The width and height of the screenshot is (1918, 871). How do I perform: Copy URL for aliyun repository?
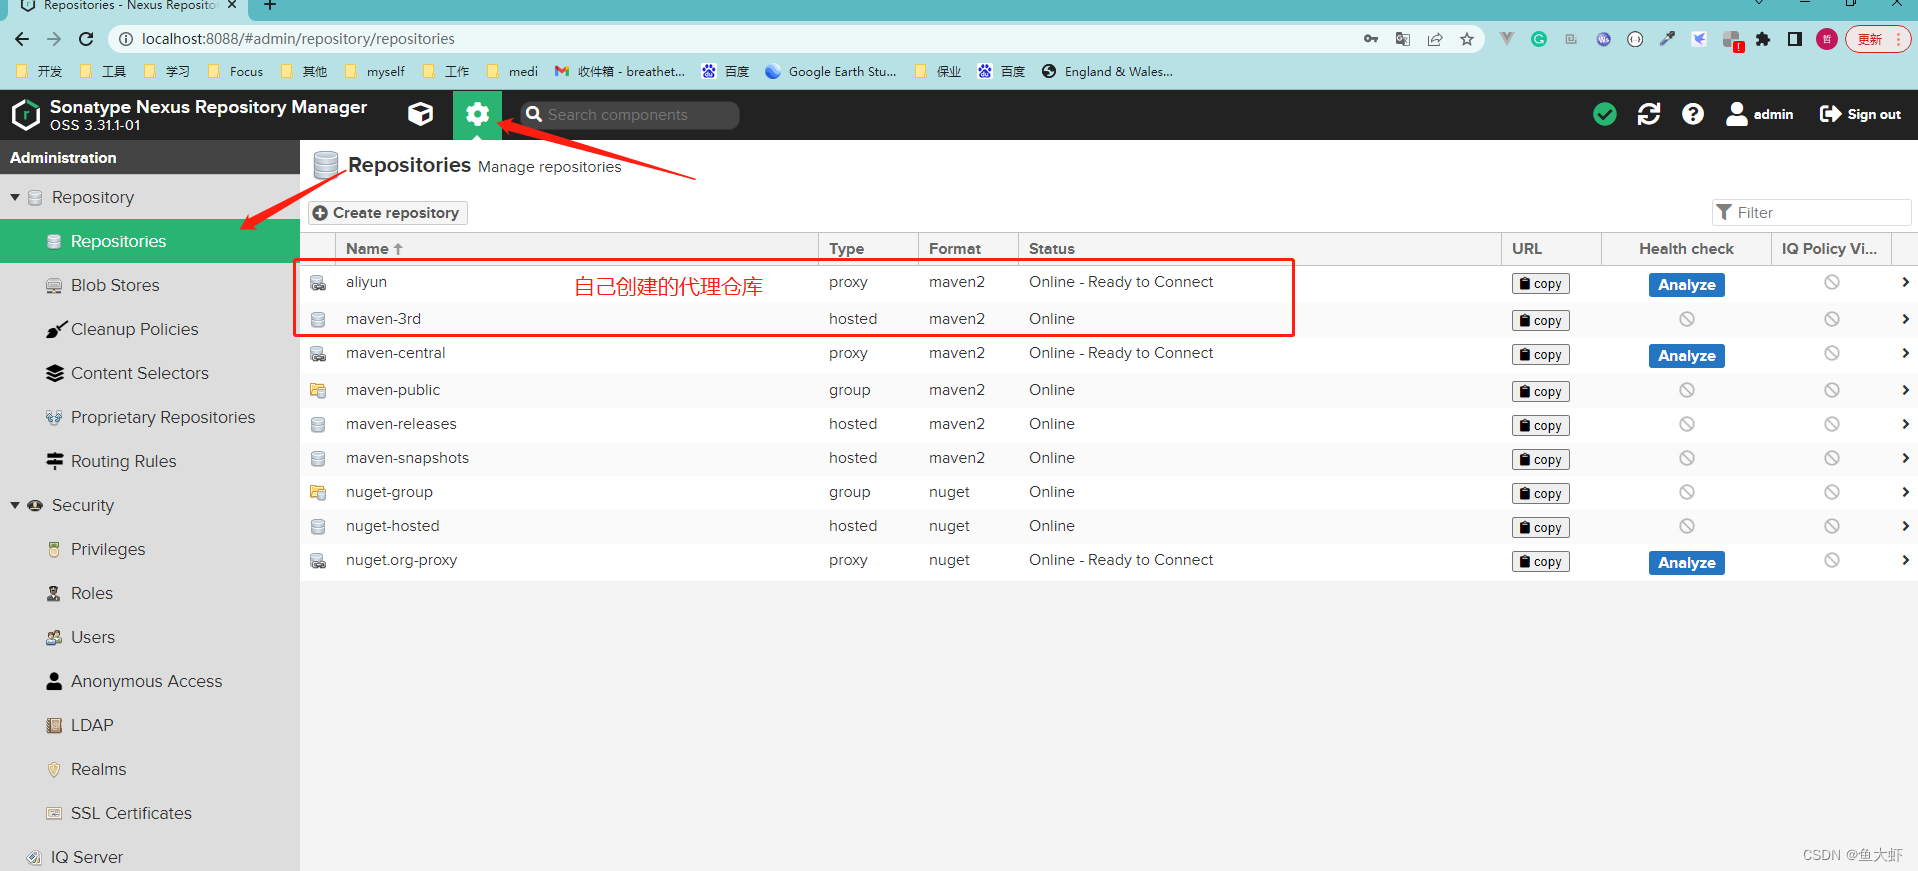[x=1540, y=284]
